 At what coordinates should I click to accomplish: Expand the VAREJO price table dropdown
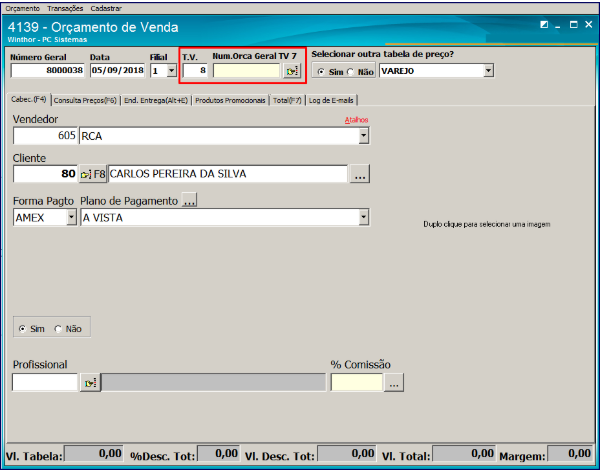tap(488, 71)
